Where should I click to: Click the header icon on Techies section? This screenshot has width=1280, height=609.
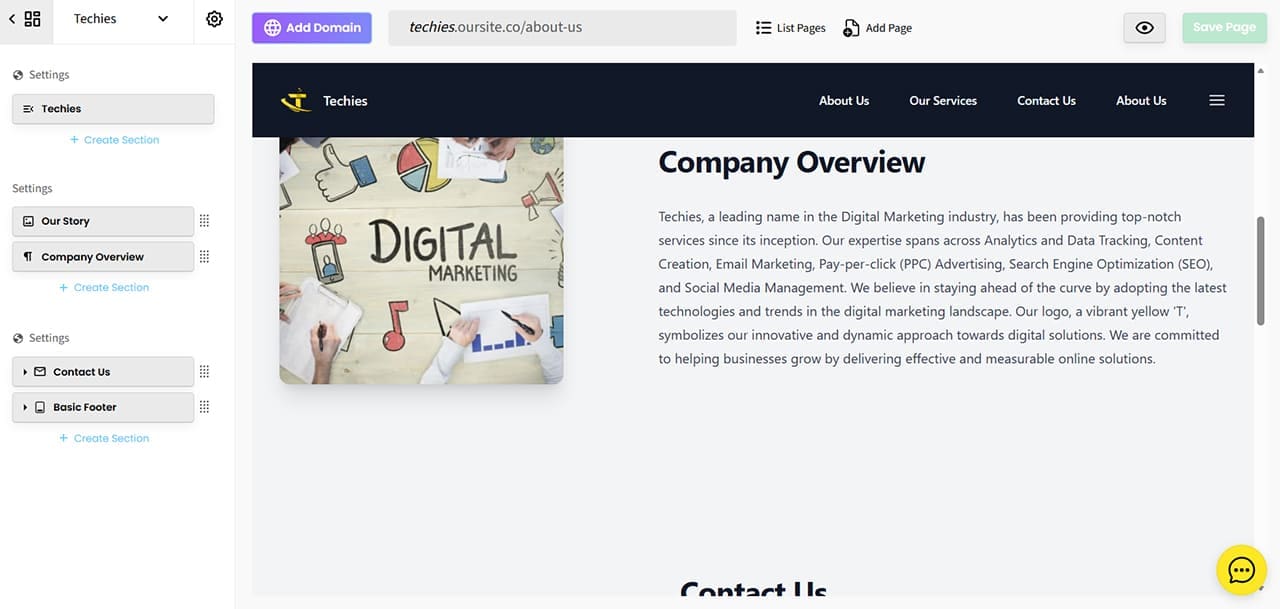(28, 109)
